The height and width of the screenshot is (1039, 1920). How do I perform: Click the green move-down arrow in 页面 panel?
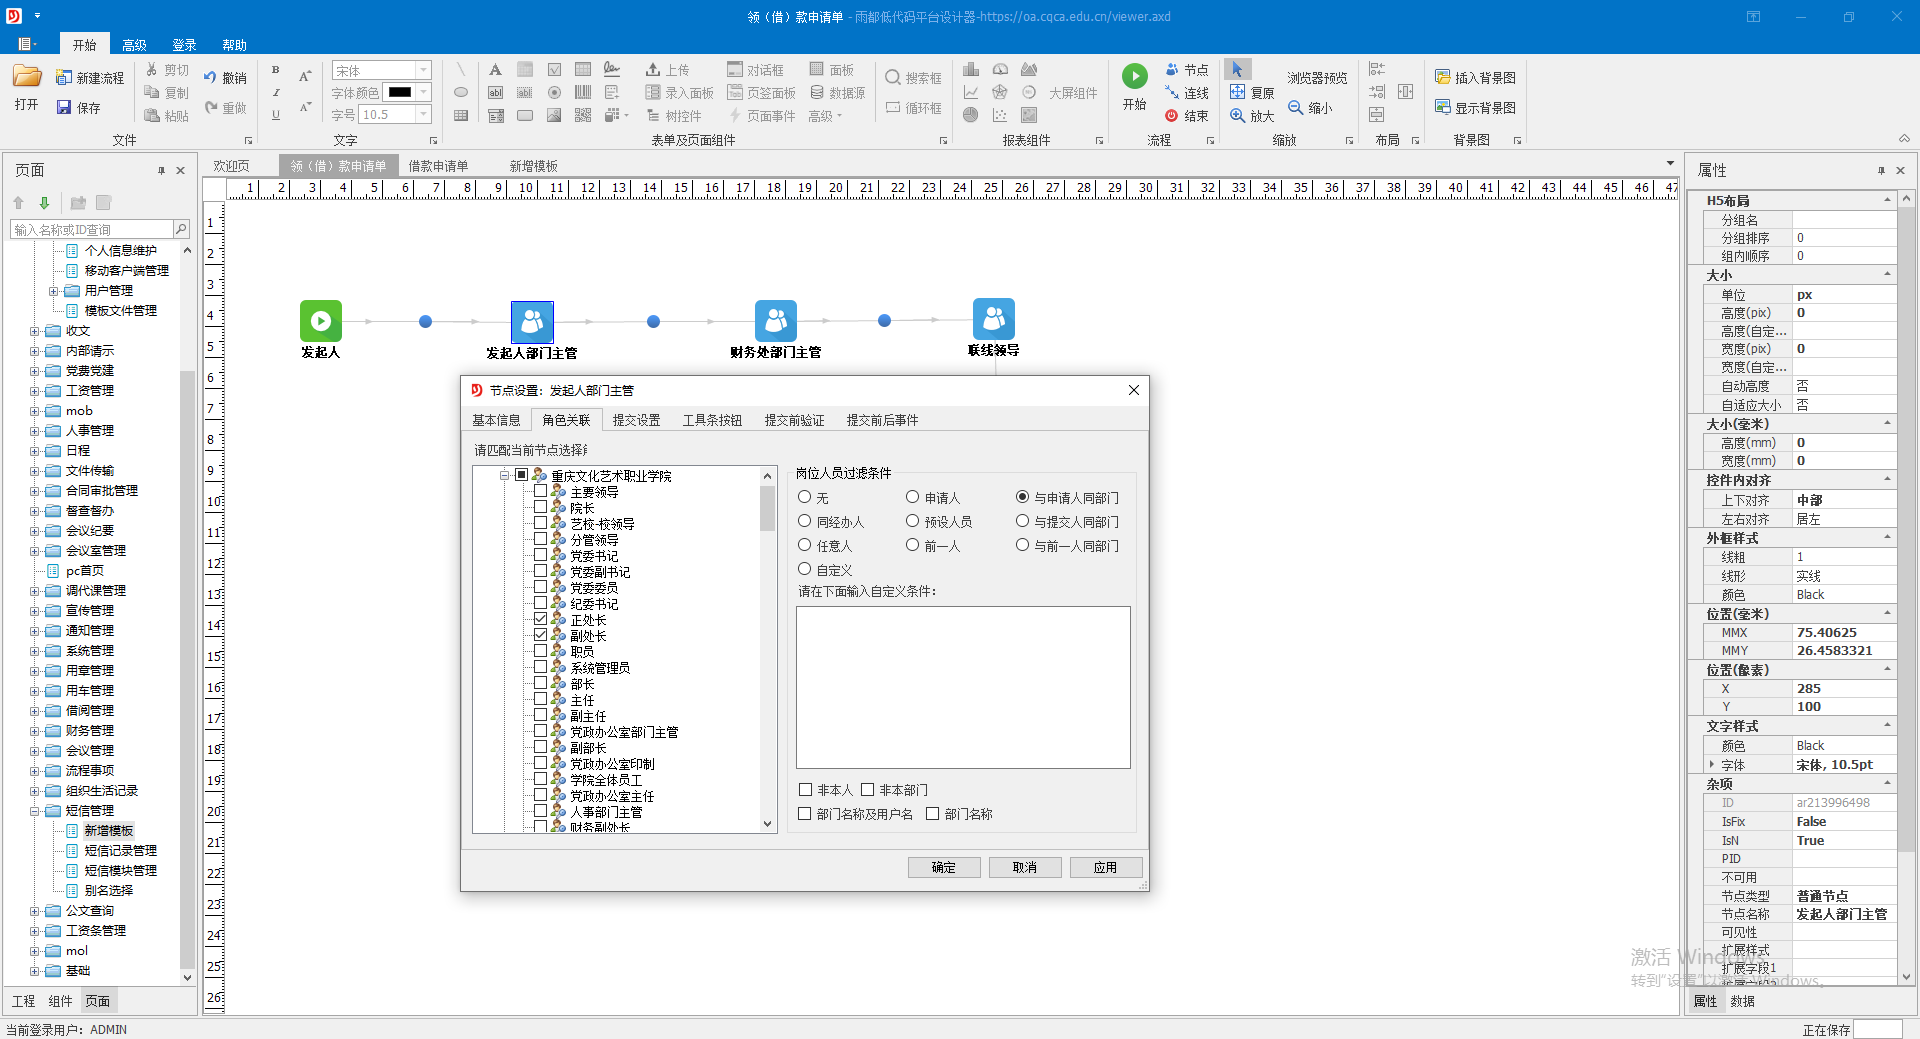44,203
